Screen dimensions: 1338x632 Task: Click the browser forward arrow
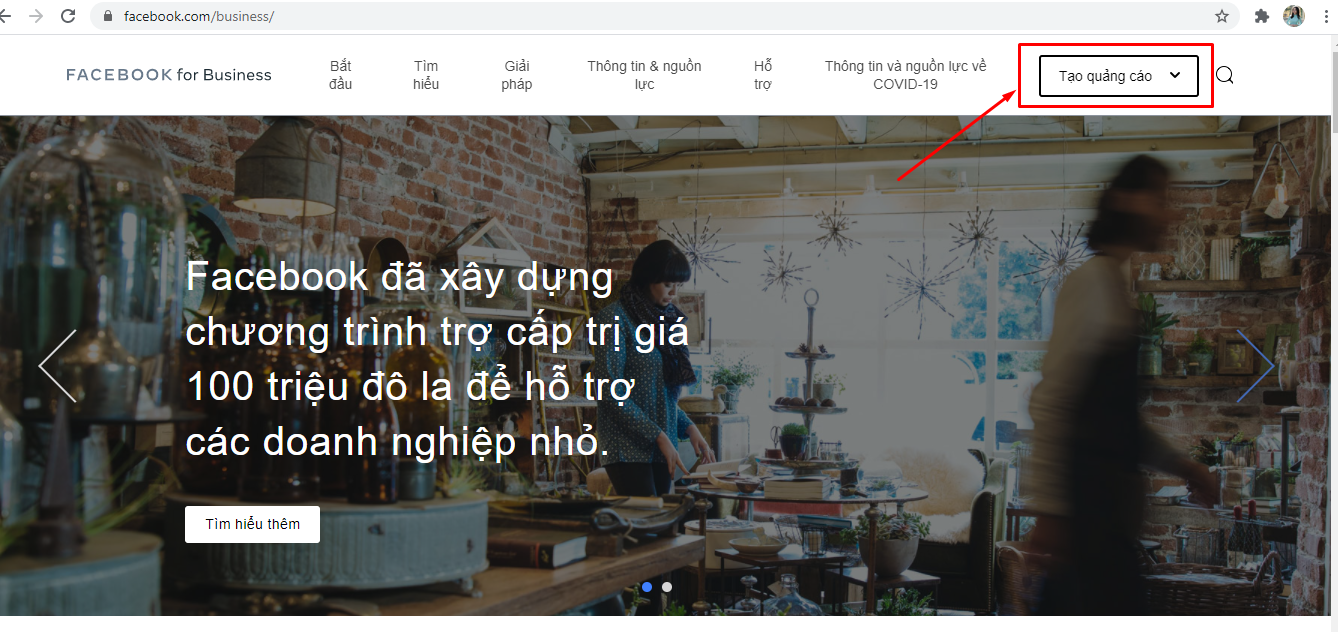37,16
